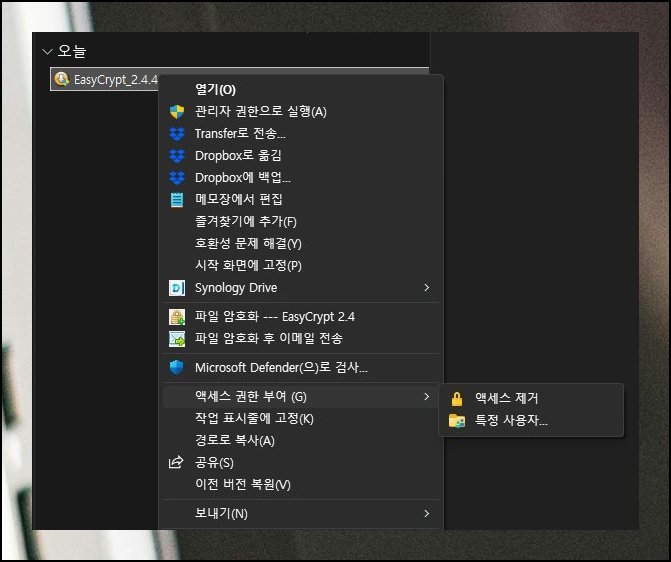Screen dimensions: 671x562
Task: Click the padlock icon for 액세스 제거
Action: [x=457, y=398]
